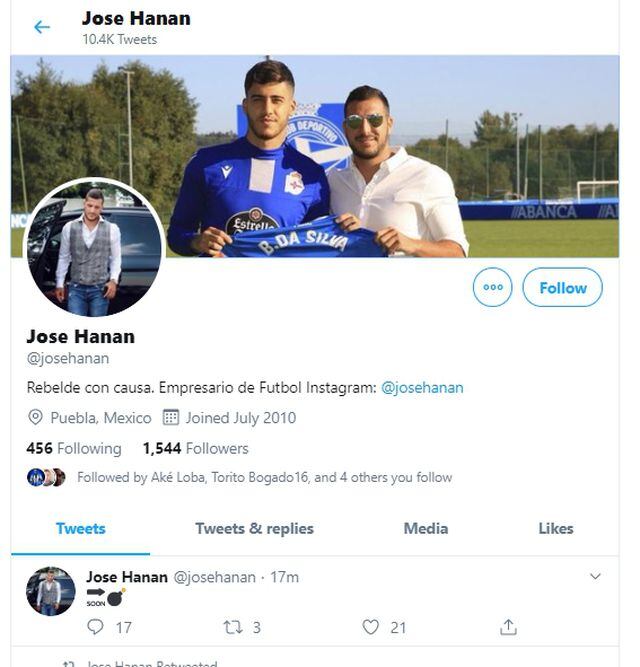Open the large profile picture
Screen dimensions: 640x667
click(94, 248)
